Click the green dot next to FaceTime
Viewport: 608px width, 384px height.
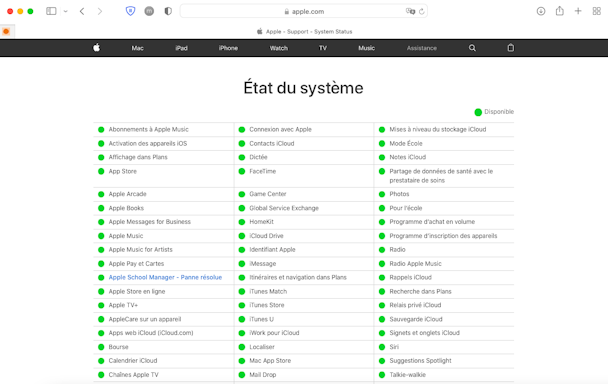pos(242,171)
